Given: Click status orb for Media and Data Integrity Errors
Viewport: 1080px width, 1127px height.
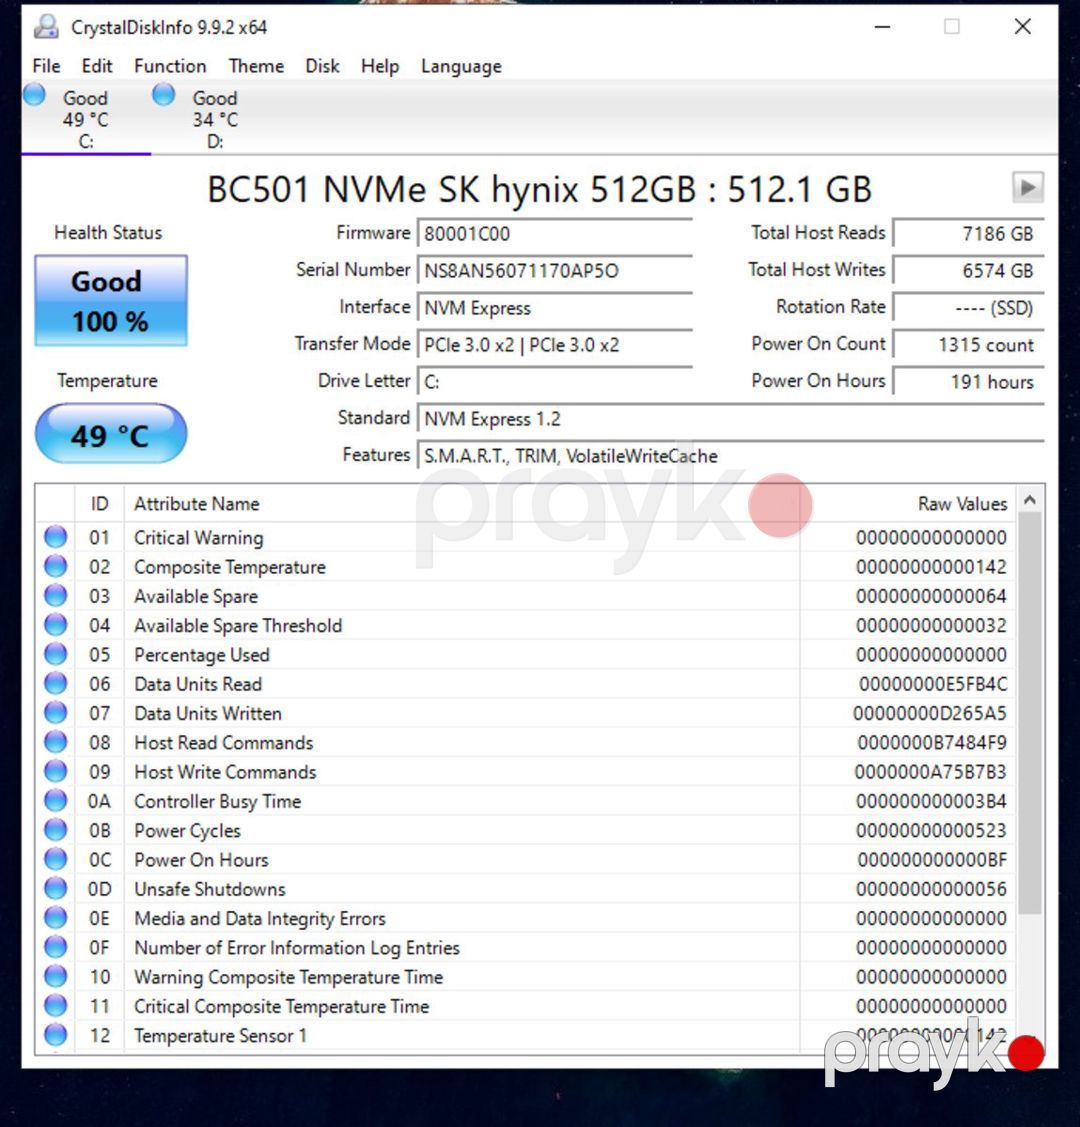Looking at the screenshot, I should click(55, 918).
